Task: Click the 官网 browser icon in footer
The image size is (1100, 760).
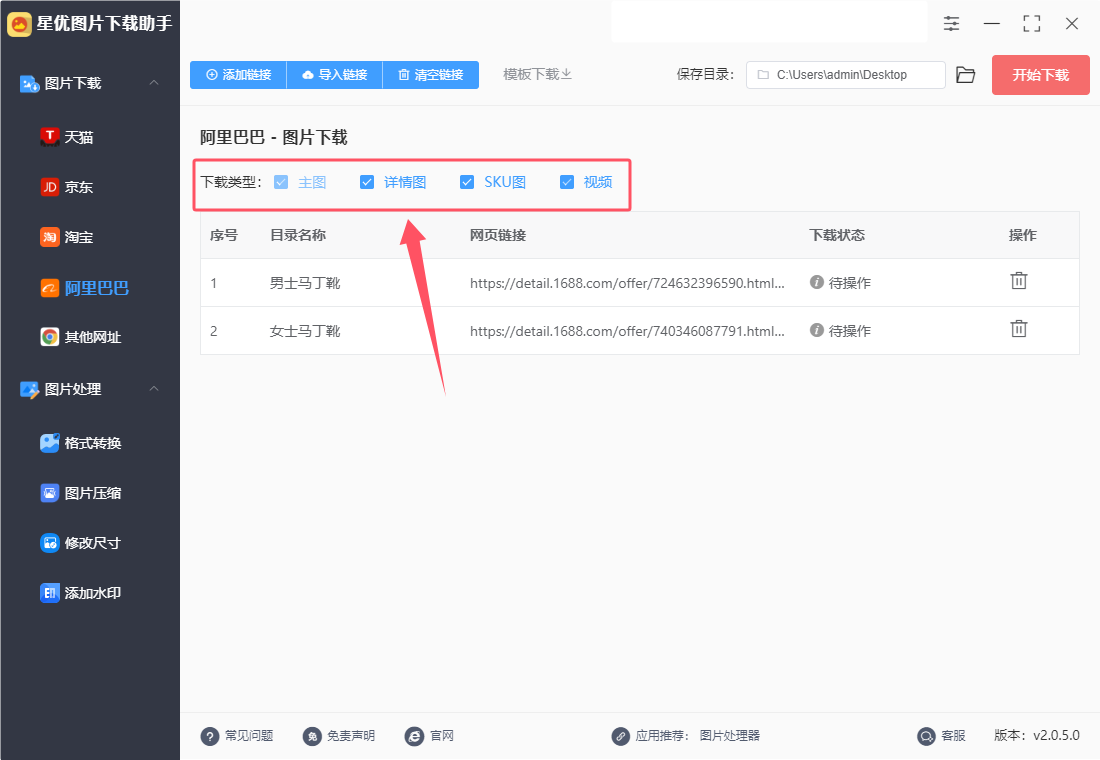Action: (x=415, y=736)
